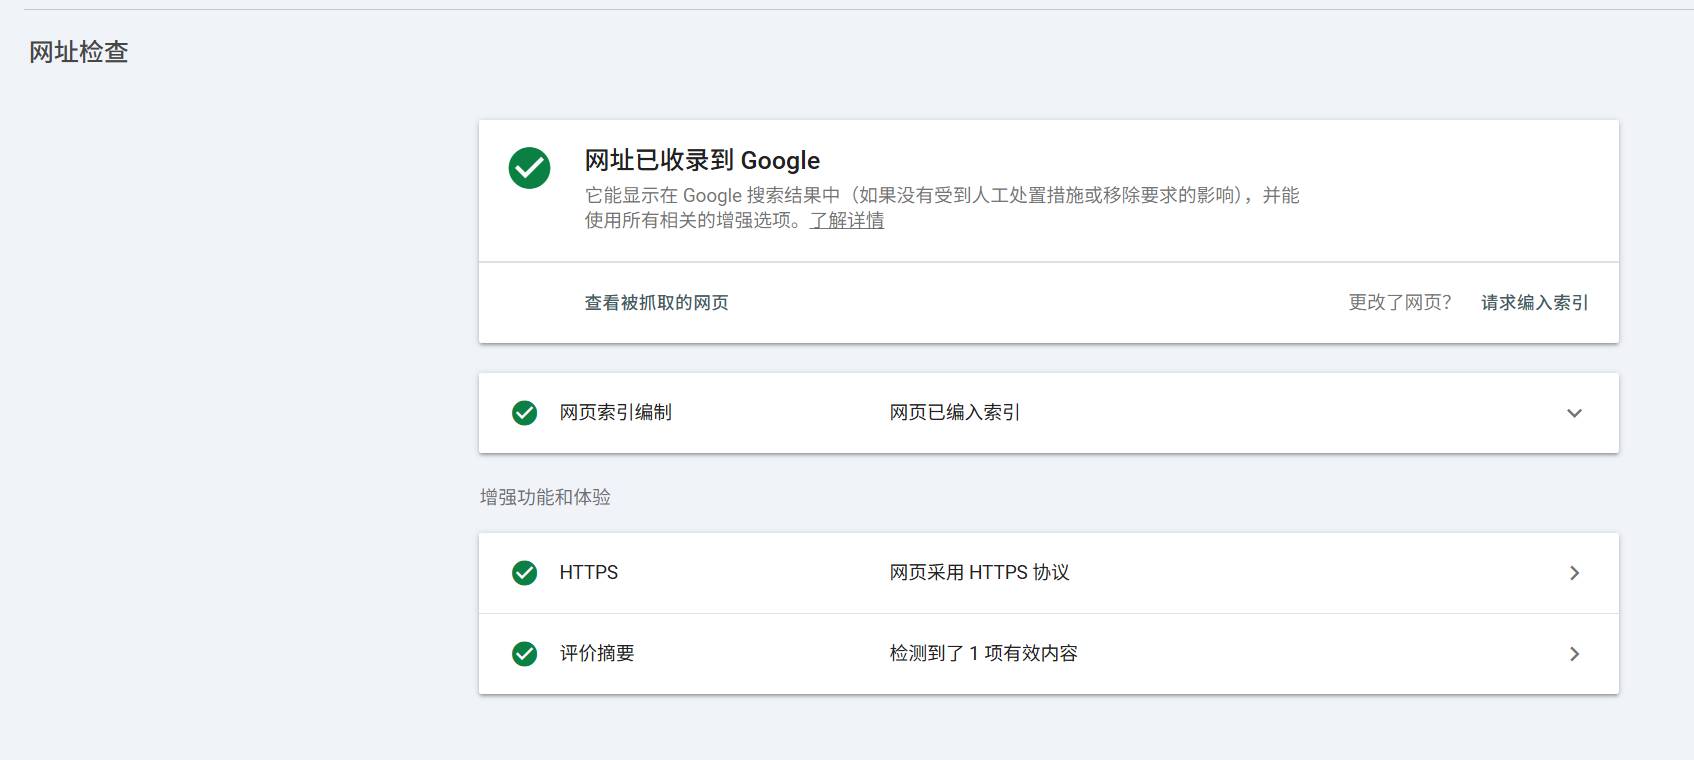This screenshot has height=760, width=1694.
Task: Click the green check icon beside 网页索引编制
Action: pos(524,413)
